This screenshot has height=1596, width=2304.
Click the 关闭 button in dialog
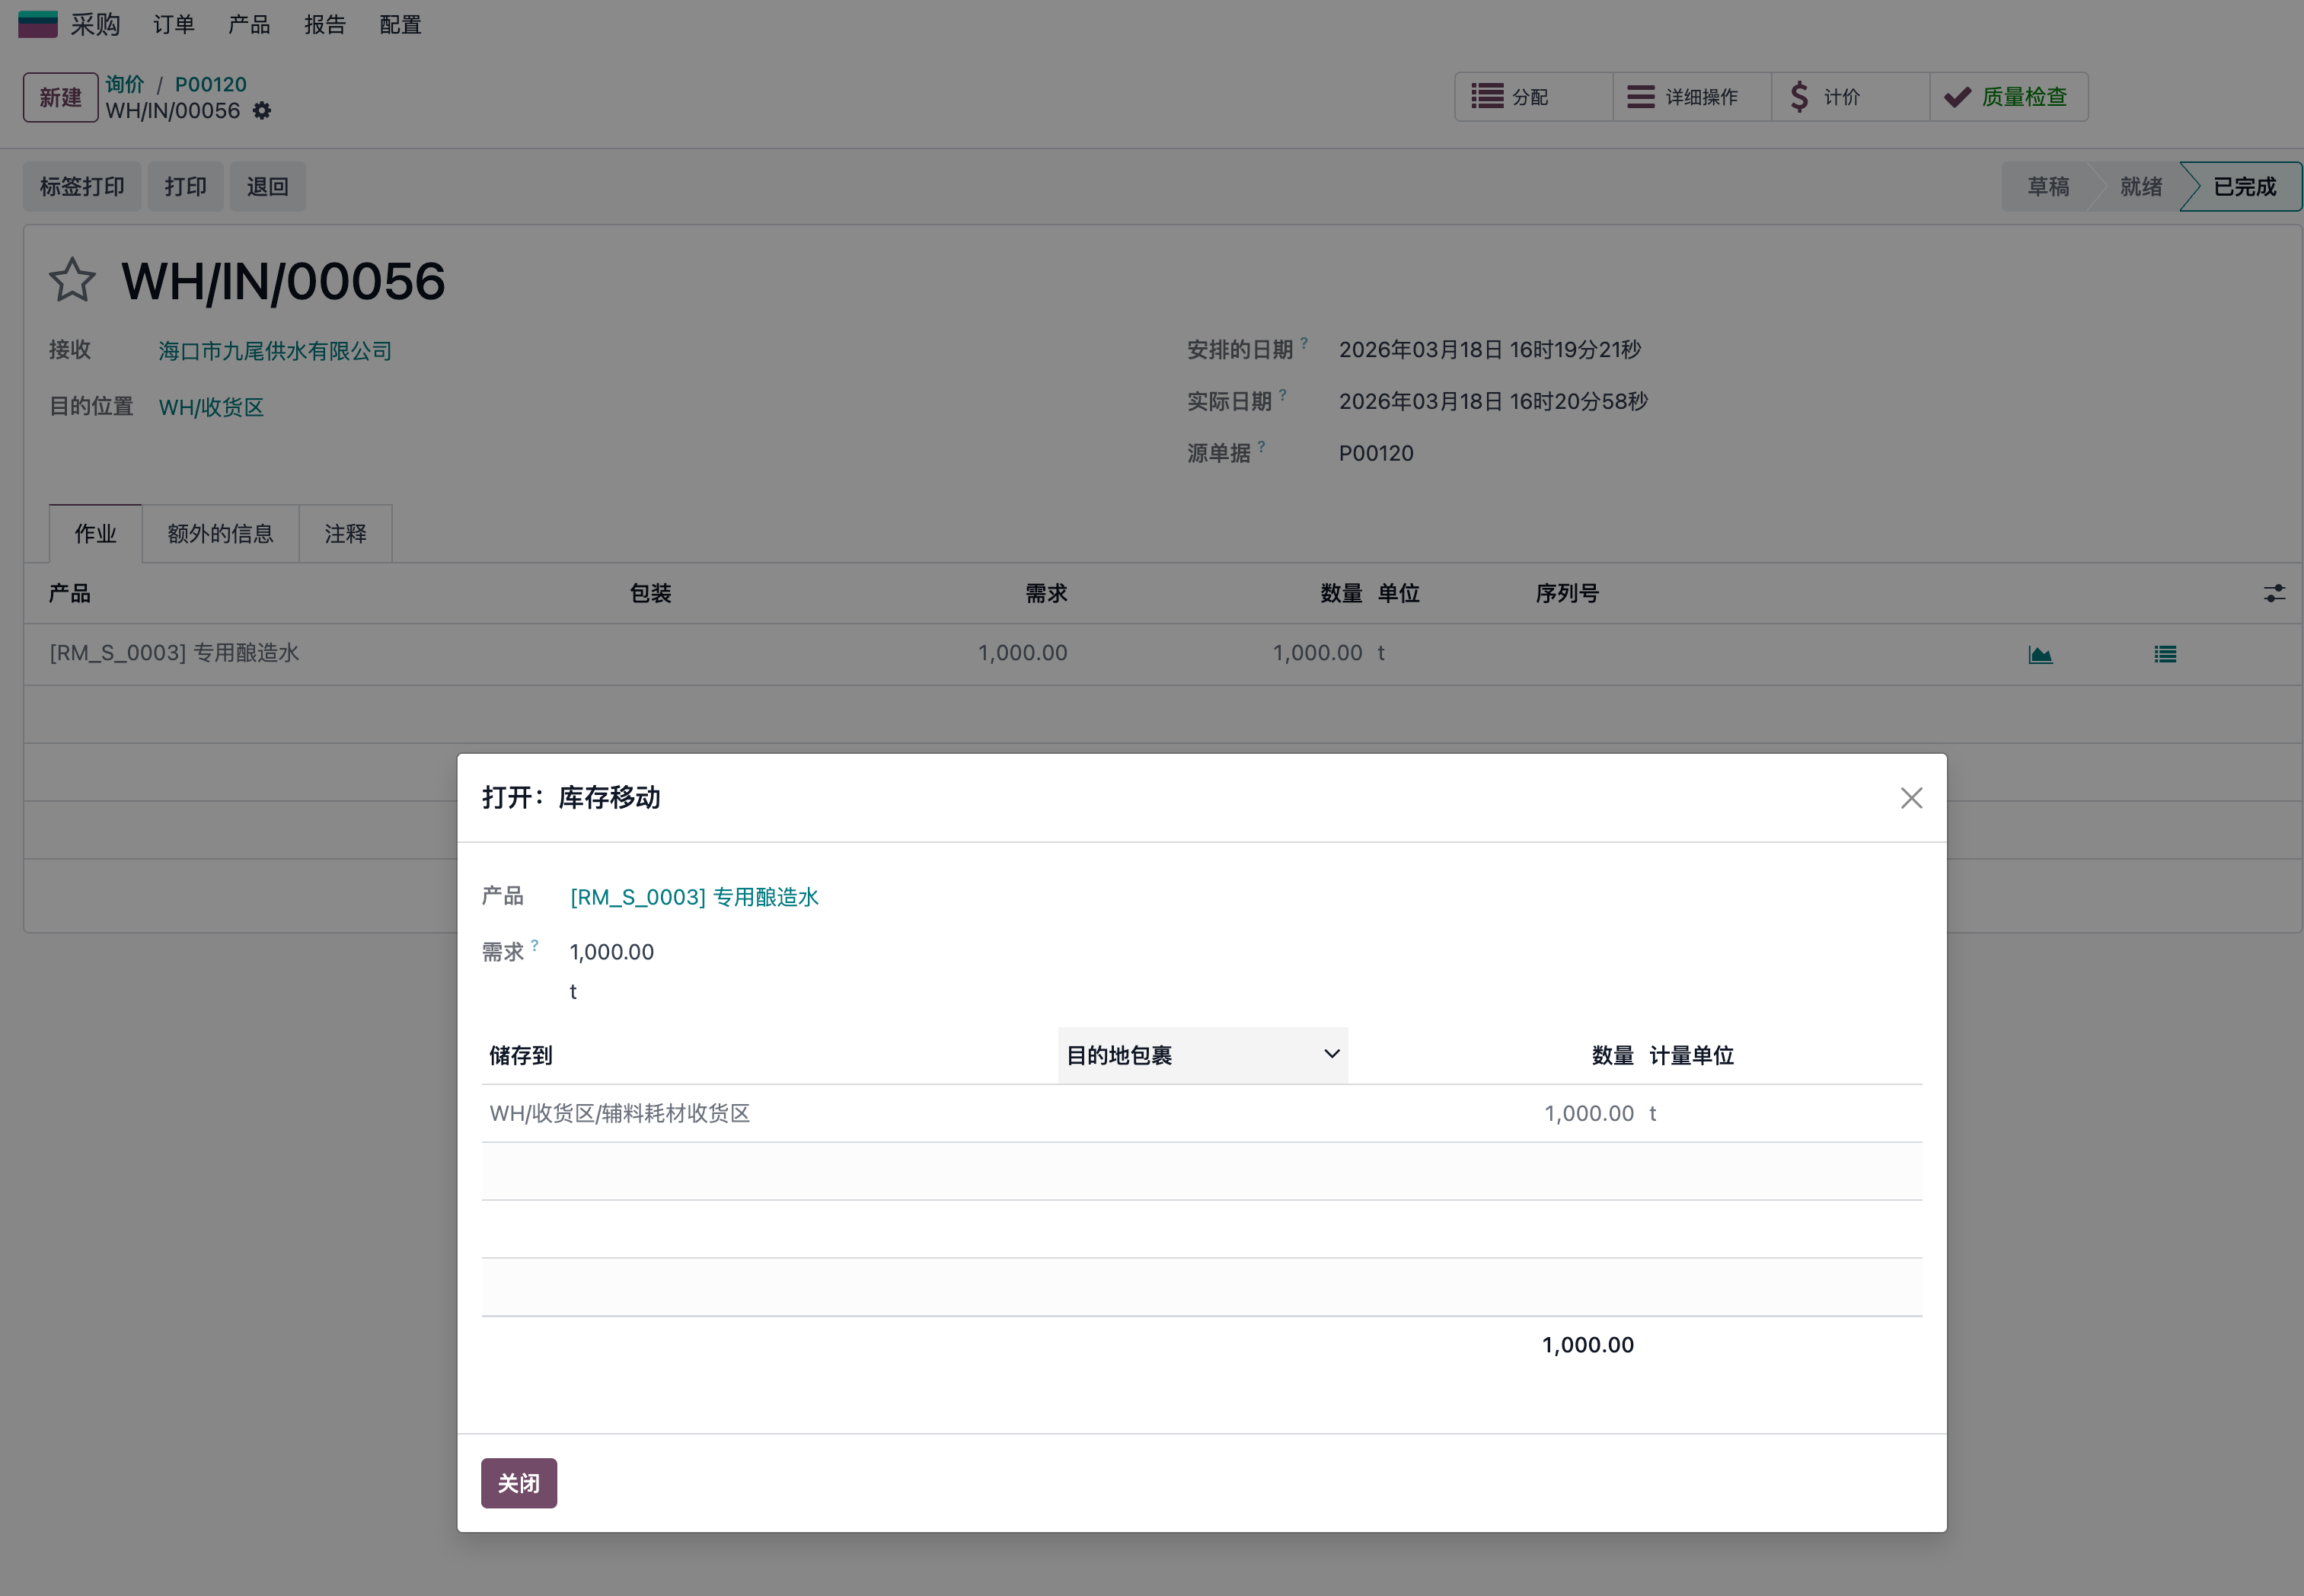(x=519, y=1483)
